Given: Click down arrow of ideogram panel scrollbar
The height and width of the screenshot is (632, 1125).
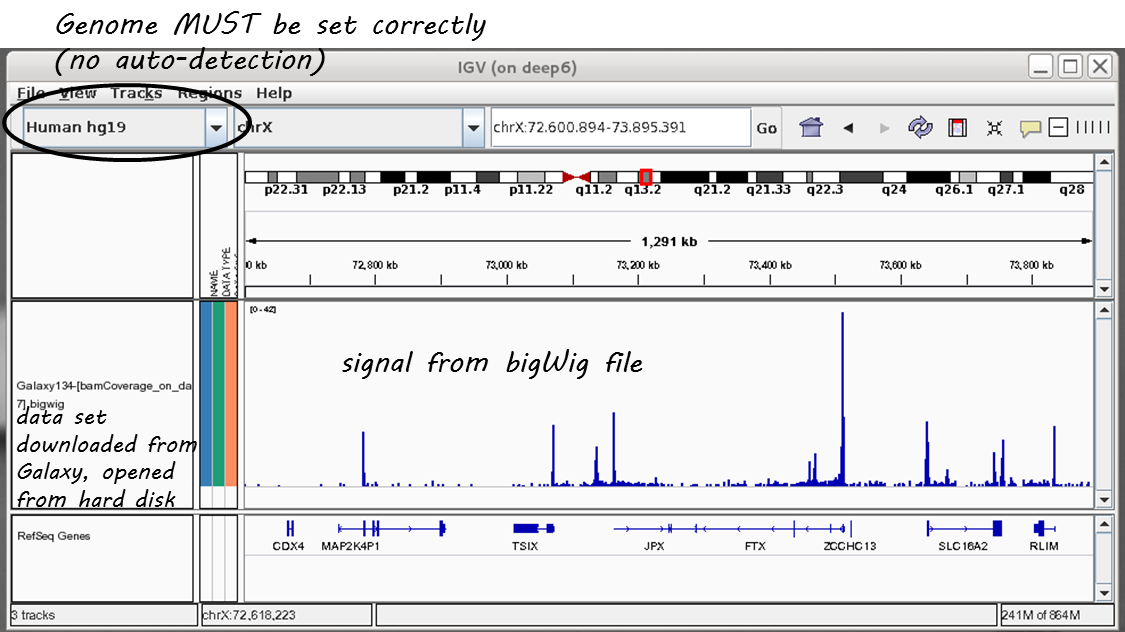Looking at the screenshot, I should pos(1104,289).
